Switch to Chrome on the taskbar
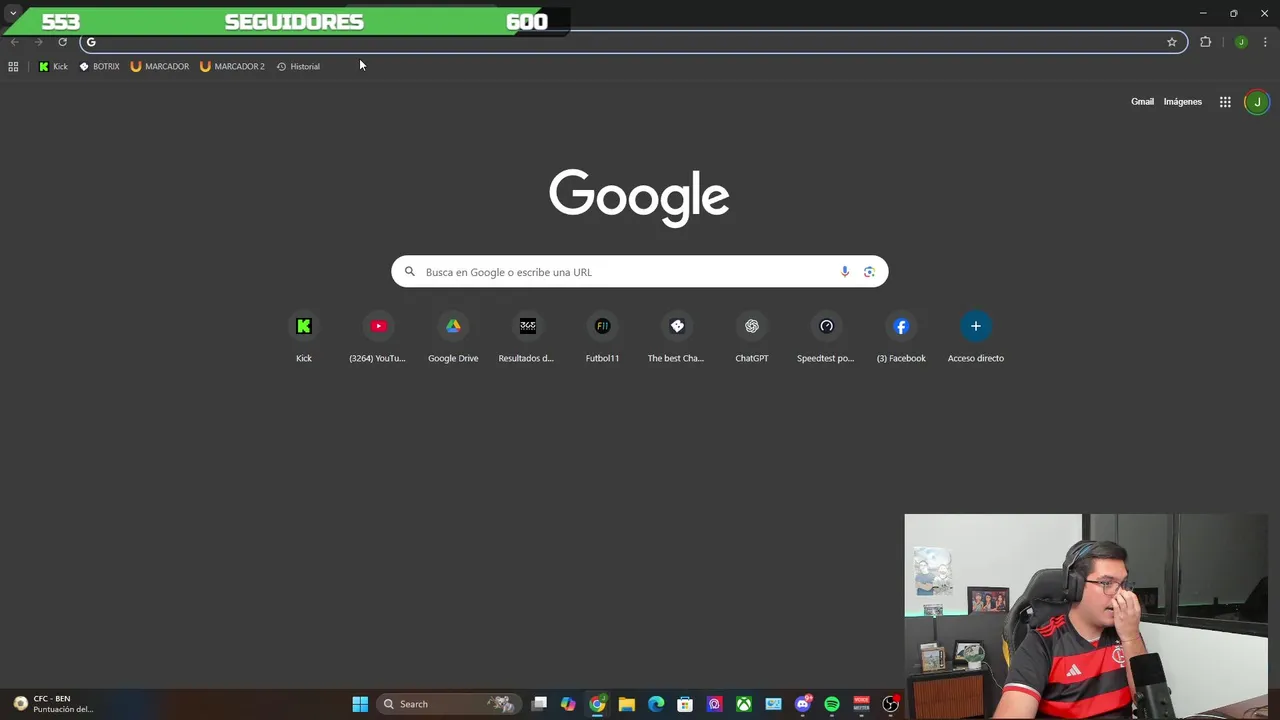The width and height of the screenshot is (1280, 720). point(597,704)
